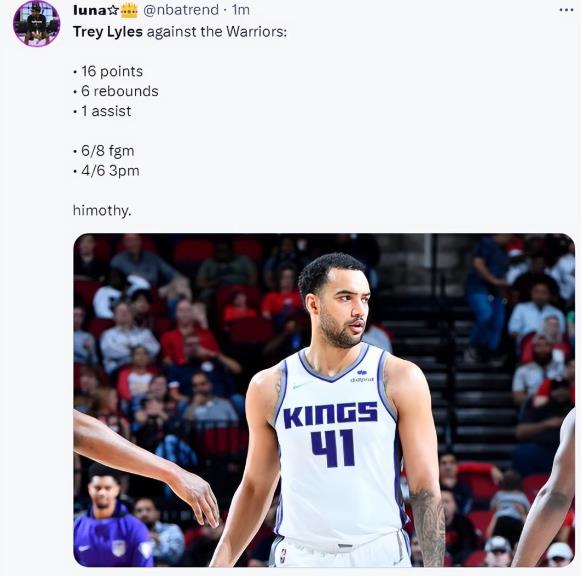The image size is (581, 576).
Task: Open the three-dot more options menu
Action: pos(566,10)
